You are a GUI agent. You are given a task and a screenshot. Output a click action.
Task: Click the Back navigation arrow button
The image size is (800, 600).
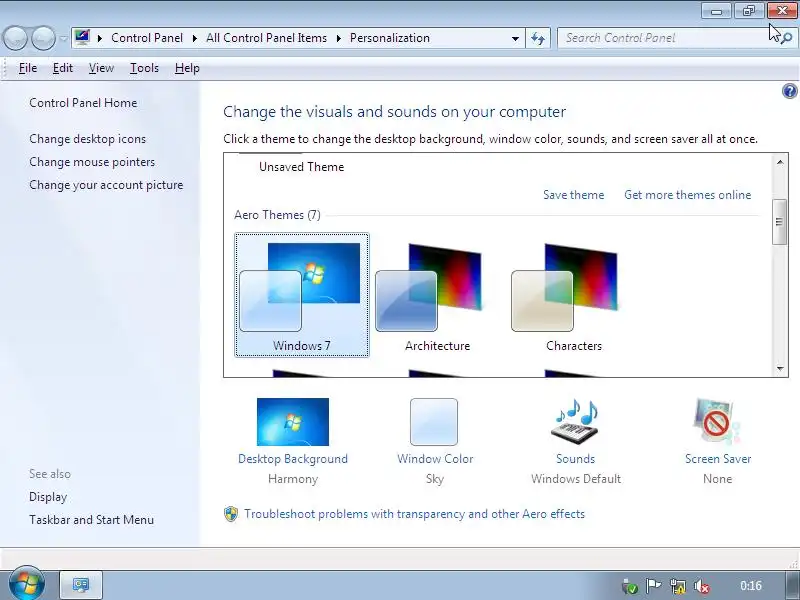click(x=15, y=38)
